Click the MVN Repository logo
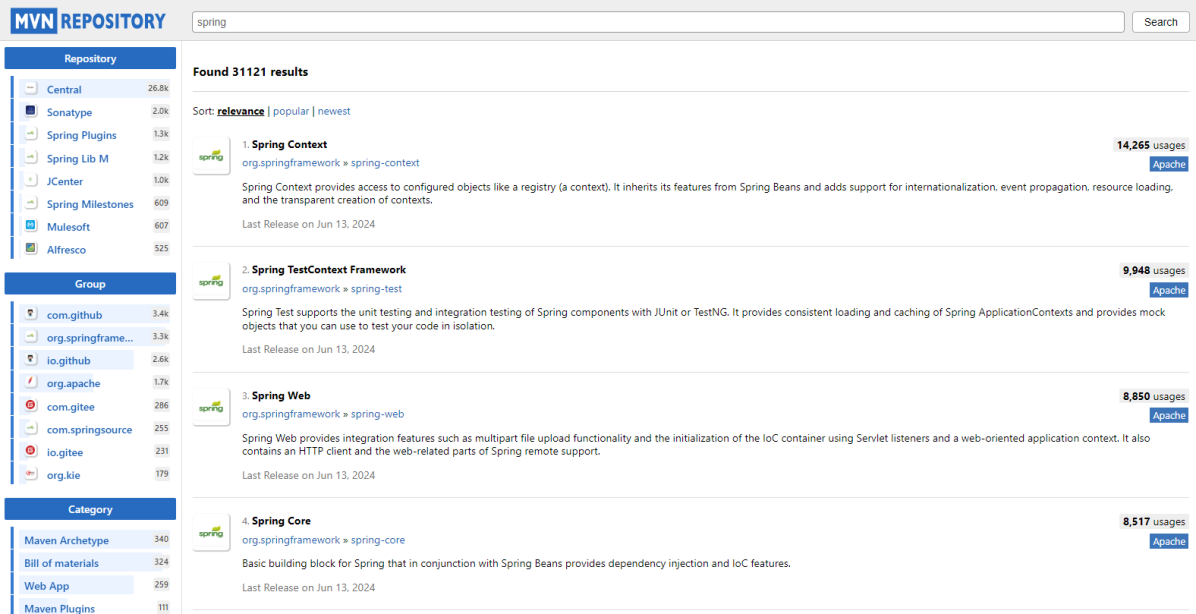The height and width of the screenshot is (614, 1196). [x=88, y=21]
